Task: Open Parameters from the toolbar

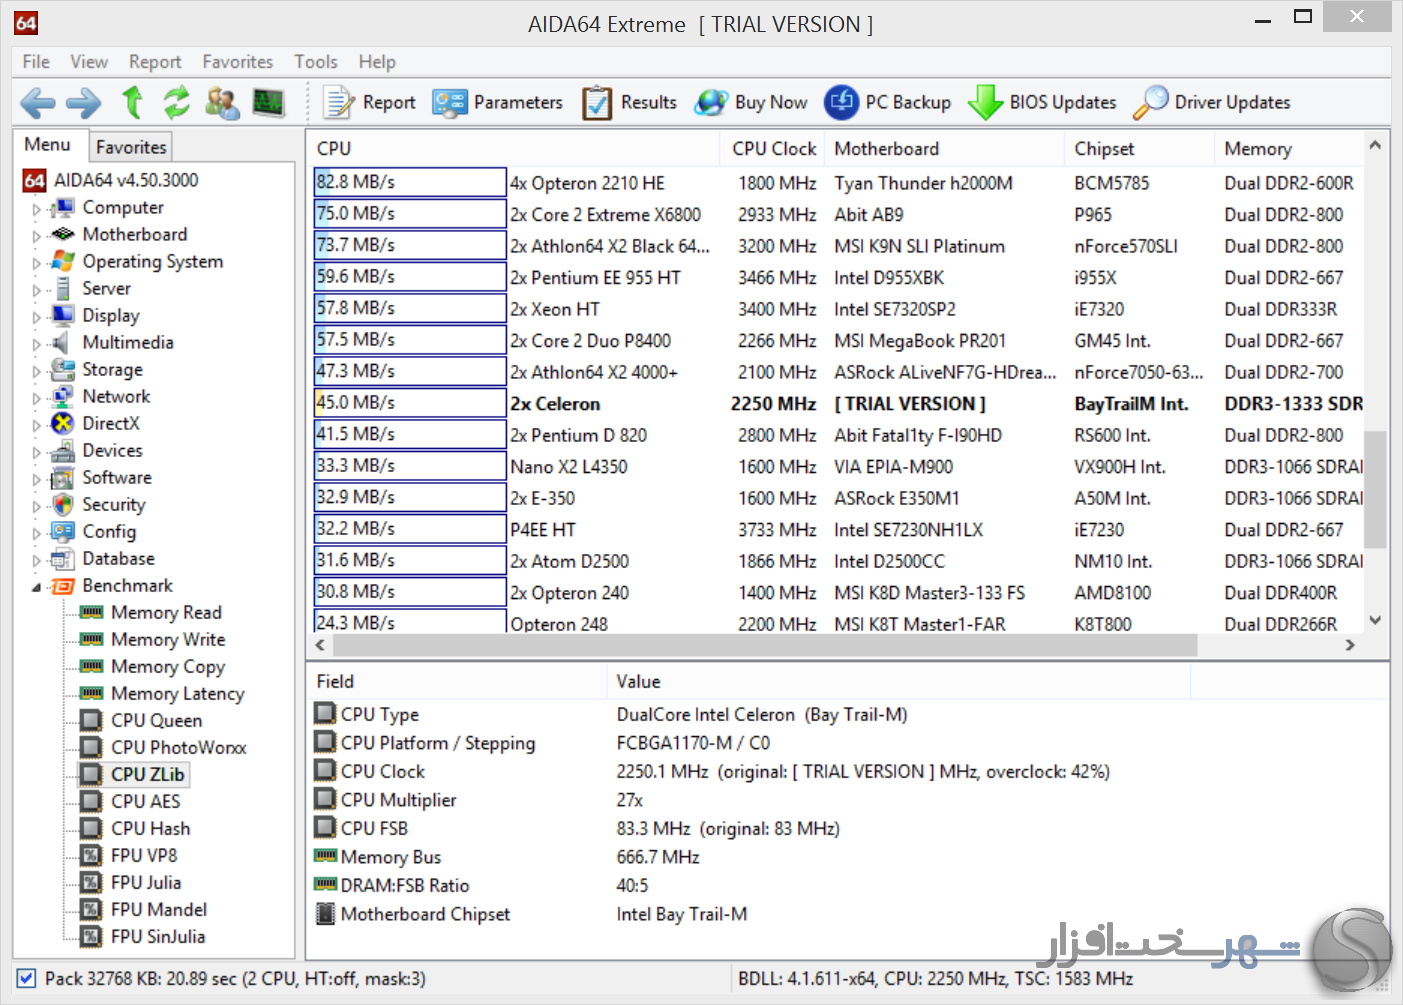Action: (x=497, y=102)
